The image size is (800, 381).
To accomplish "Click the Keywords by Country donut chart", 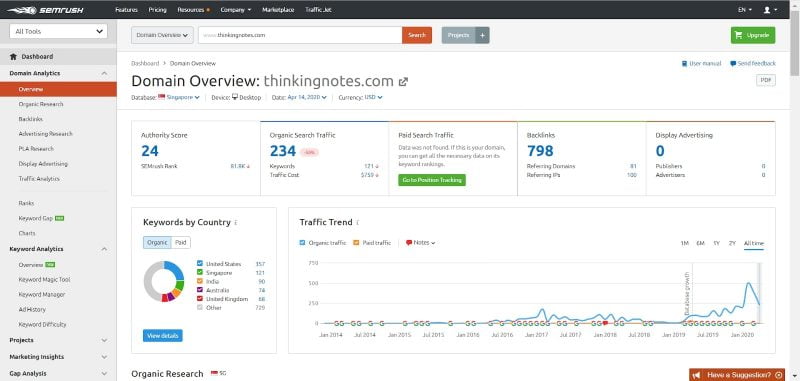I will point(164,282).
